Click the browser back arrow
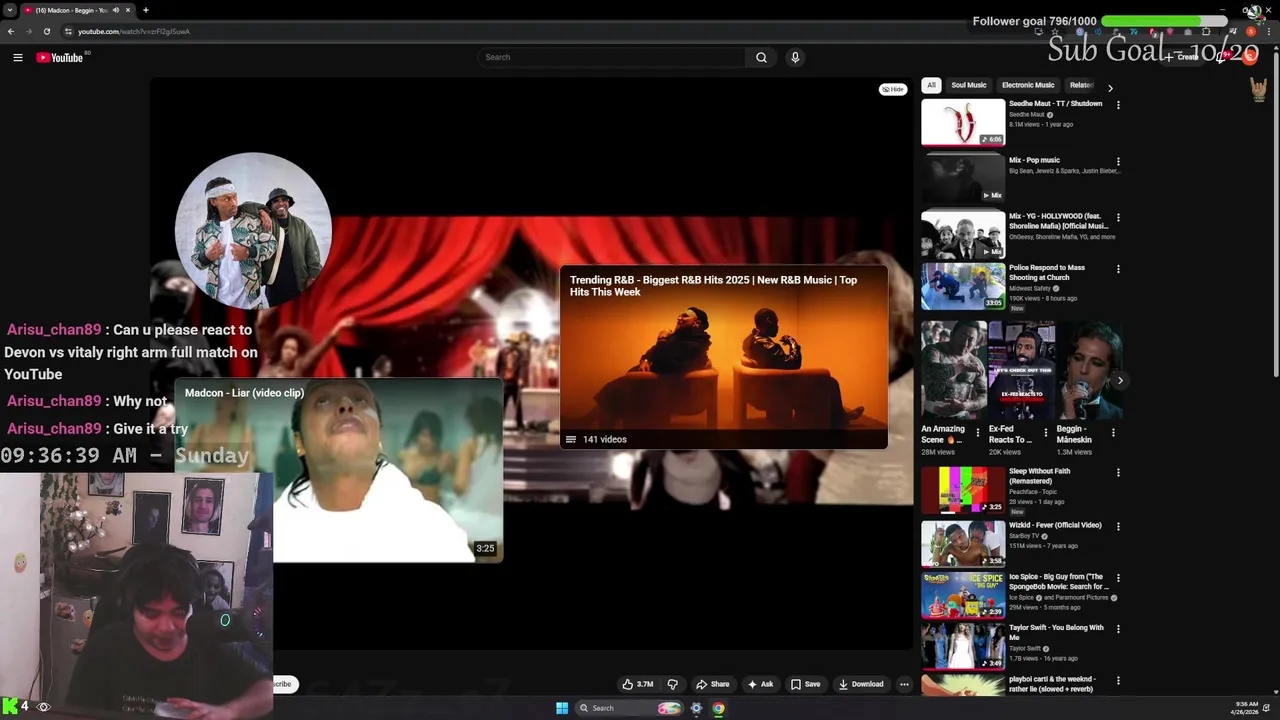The height and width of the screenshot is (720, 1280). 11,31
